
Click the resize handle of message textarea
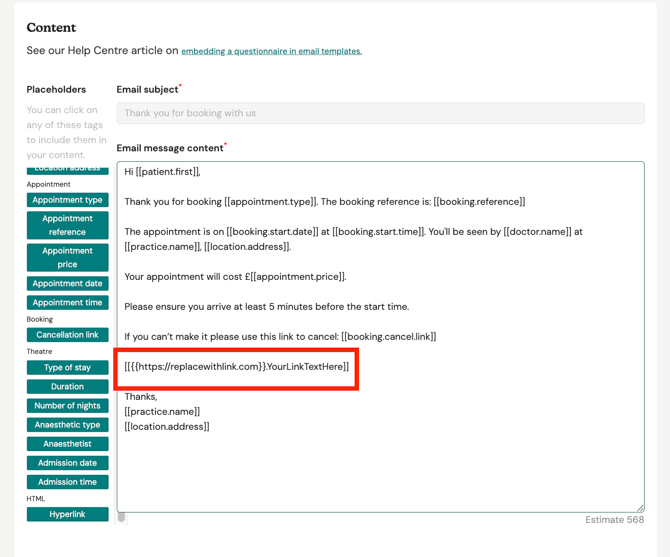[639, 507]
